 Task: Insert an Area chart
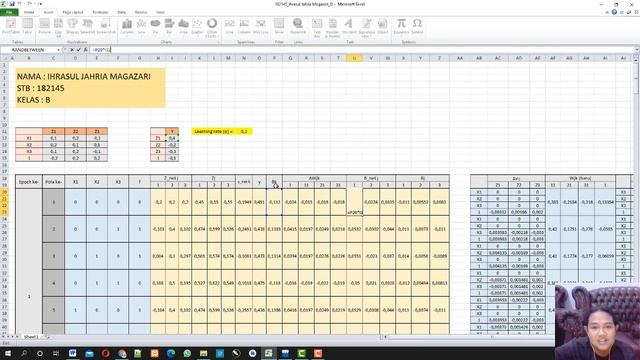(x=183, y=26)
